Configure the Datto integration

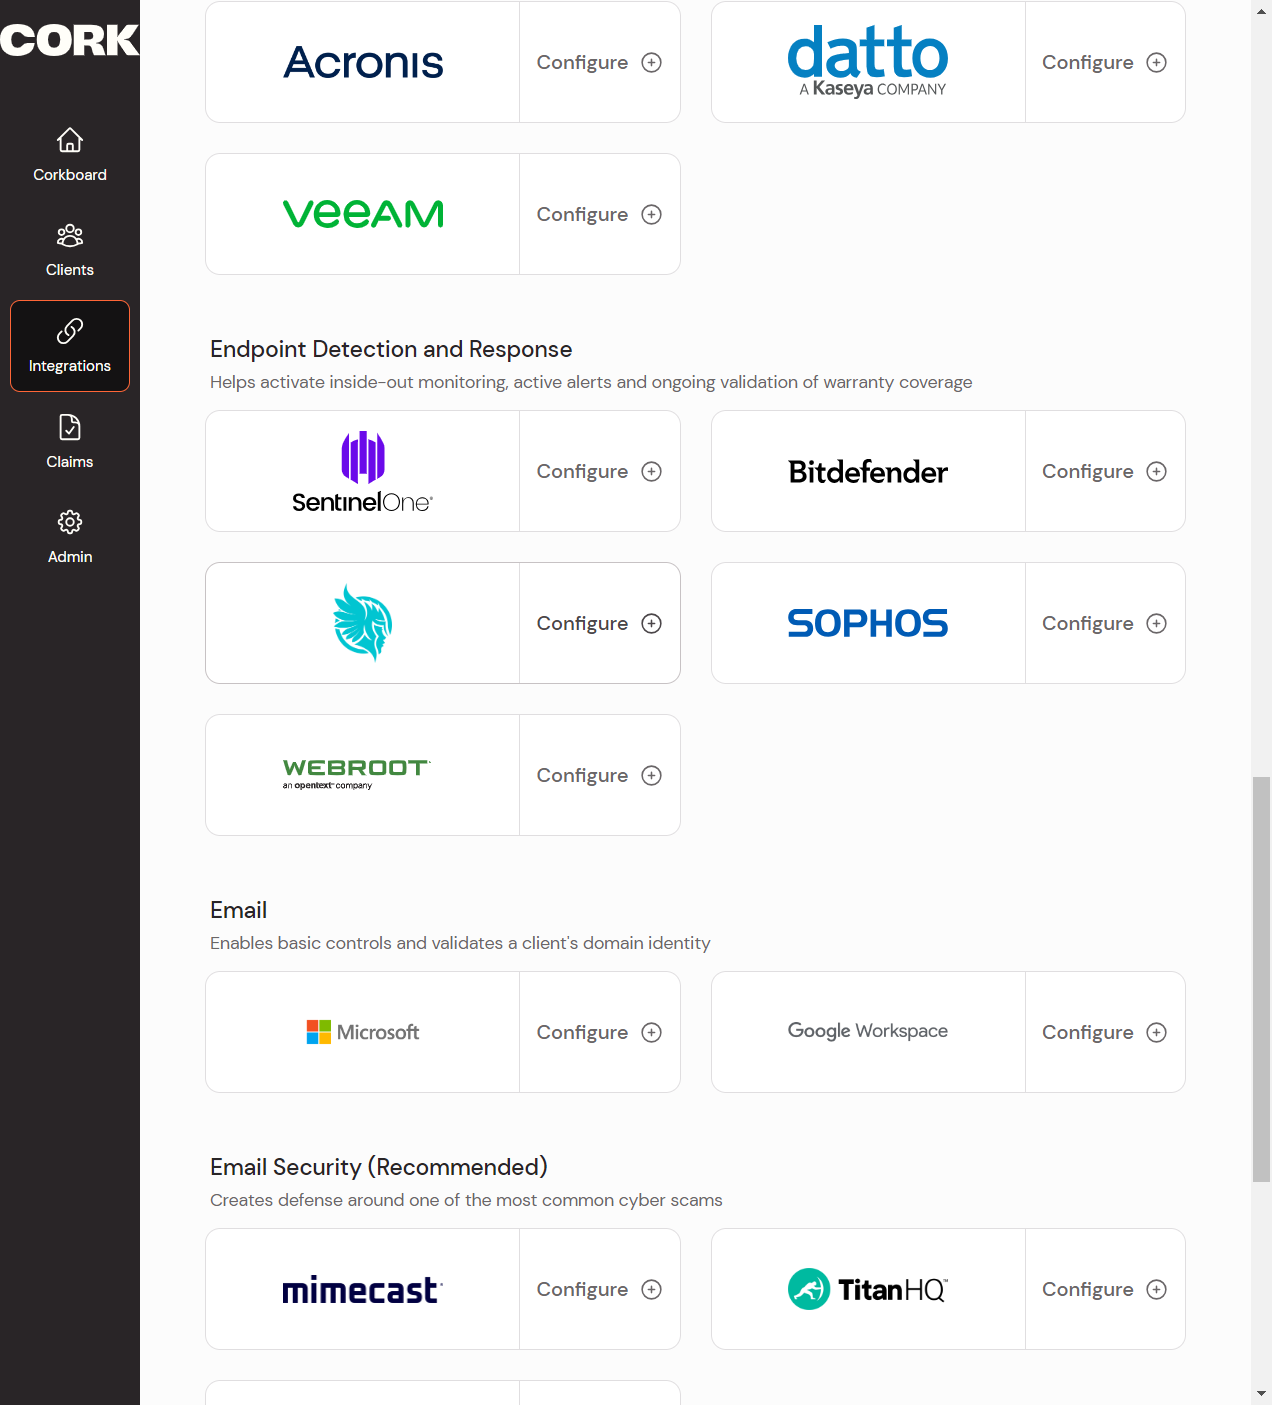[1105, 62]
